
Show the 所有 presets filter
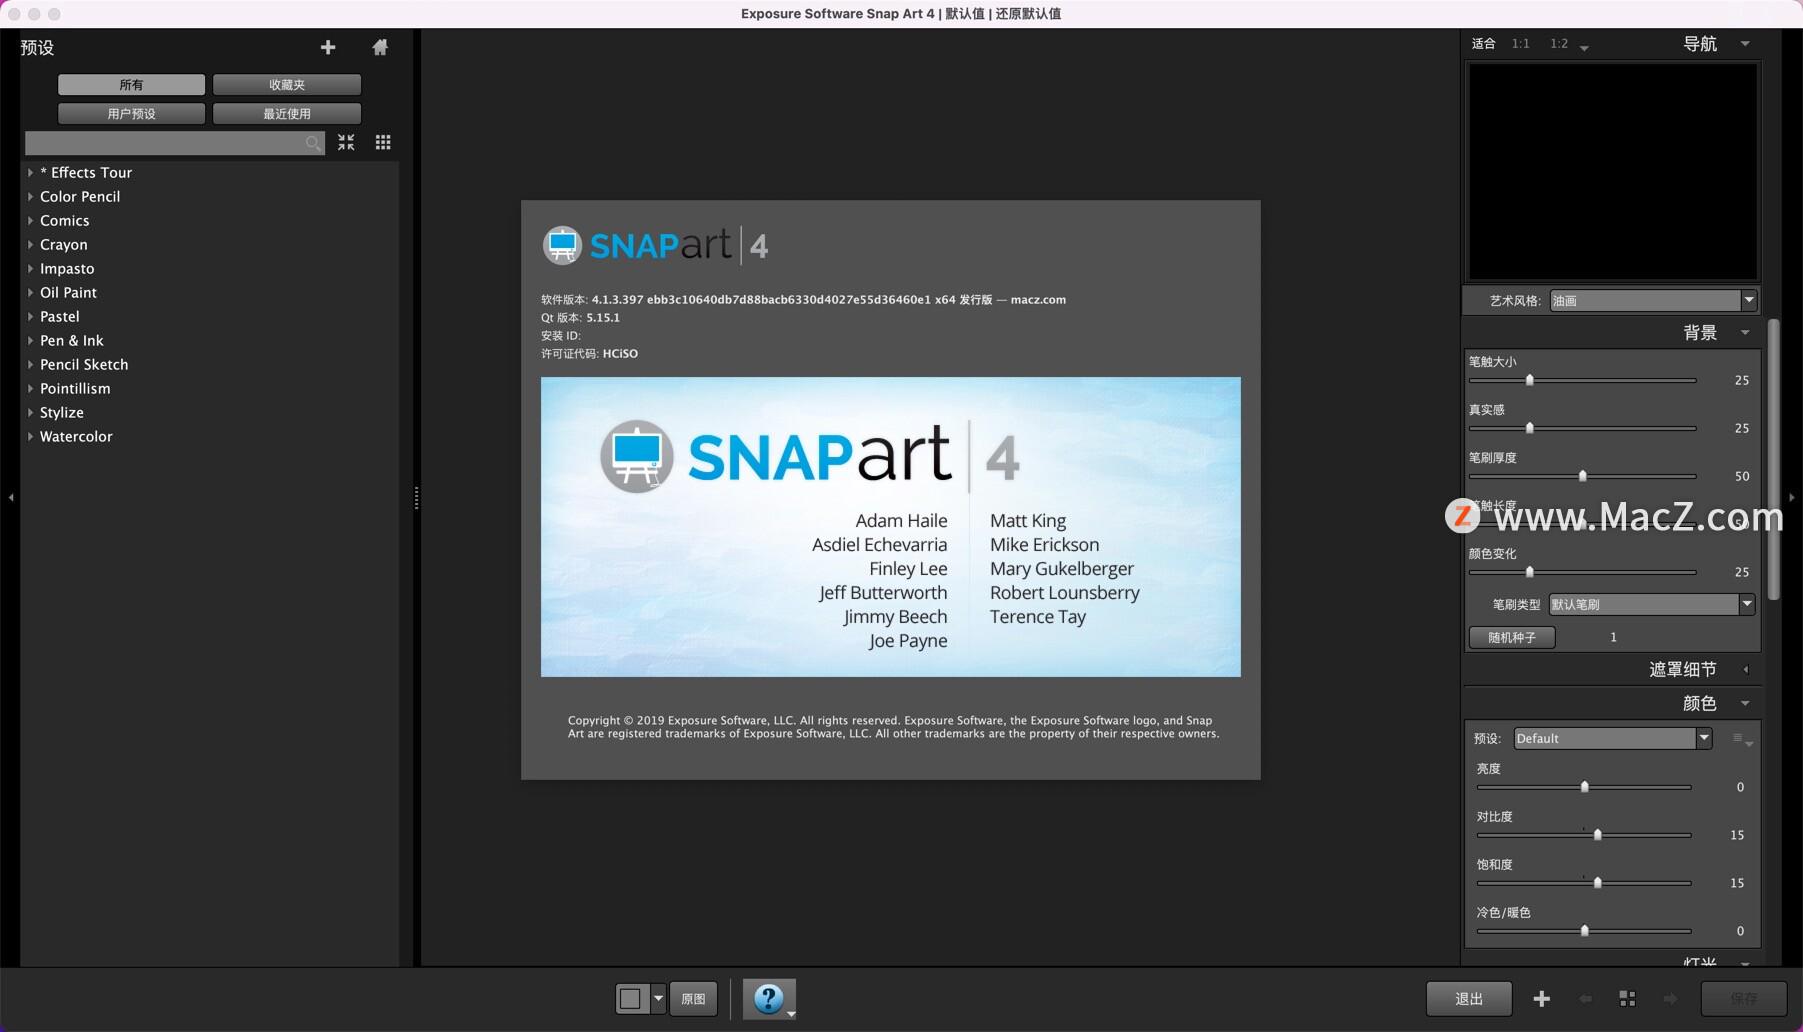[131, 85]
